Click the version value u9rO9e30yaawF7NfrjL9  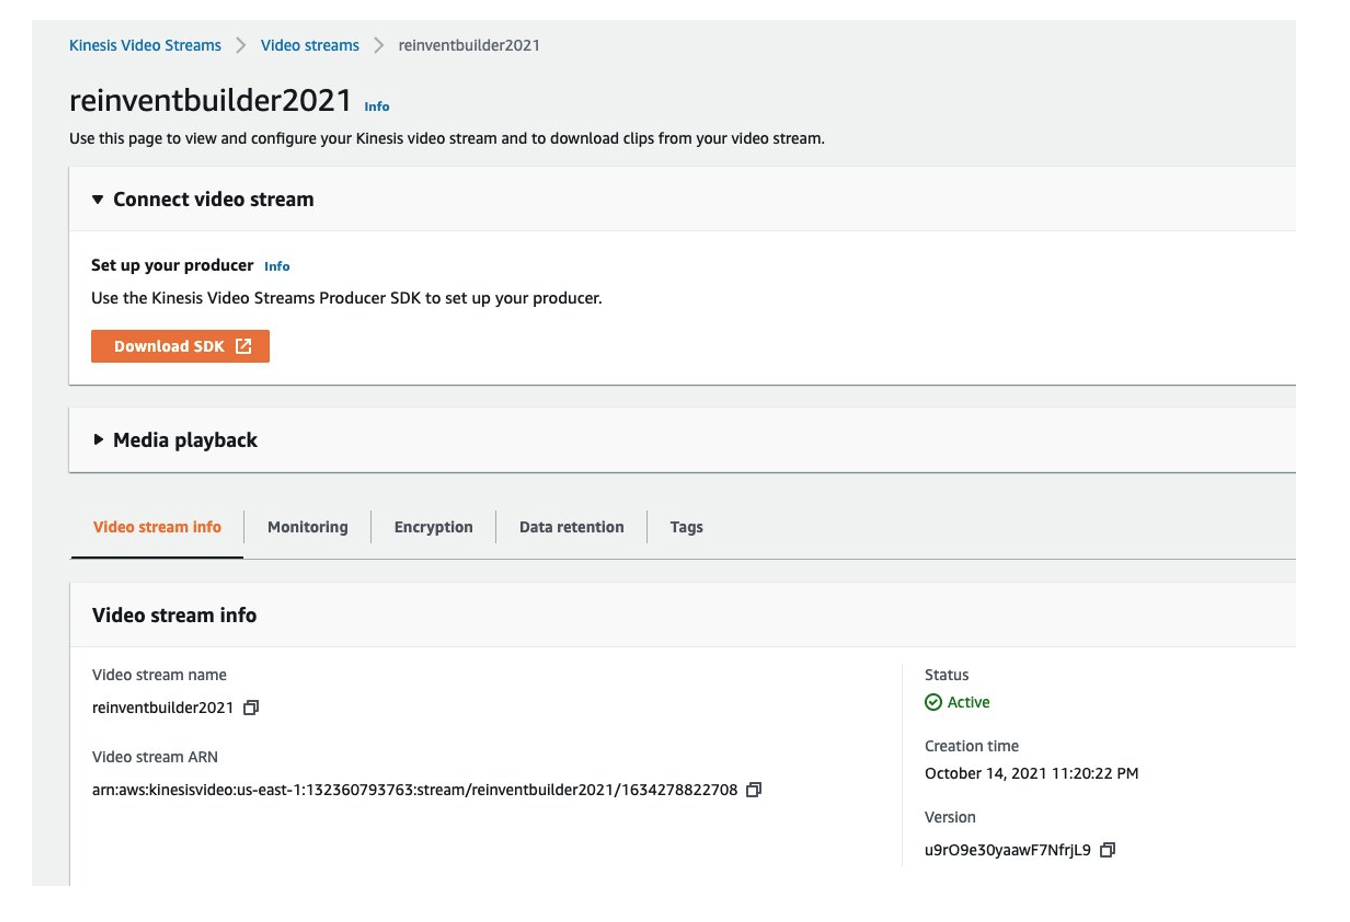click(1008, 850)
